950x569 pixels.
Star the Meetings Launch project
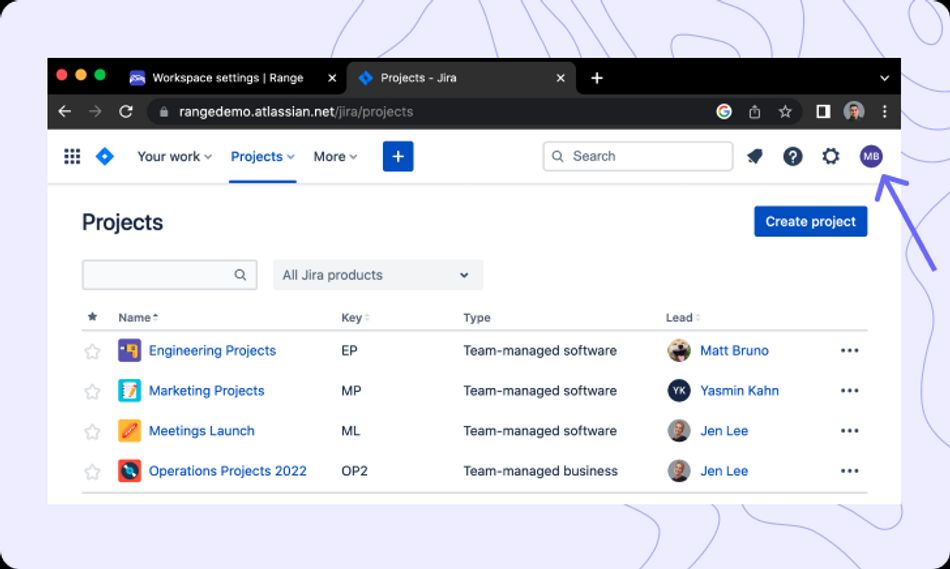[92, 431]
